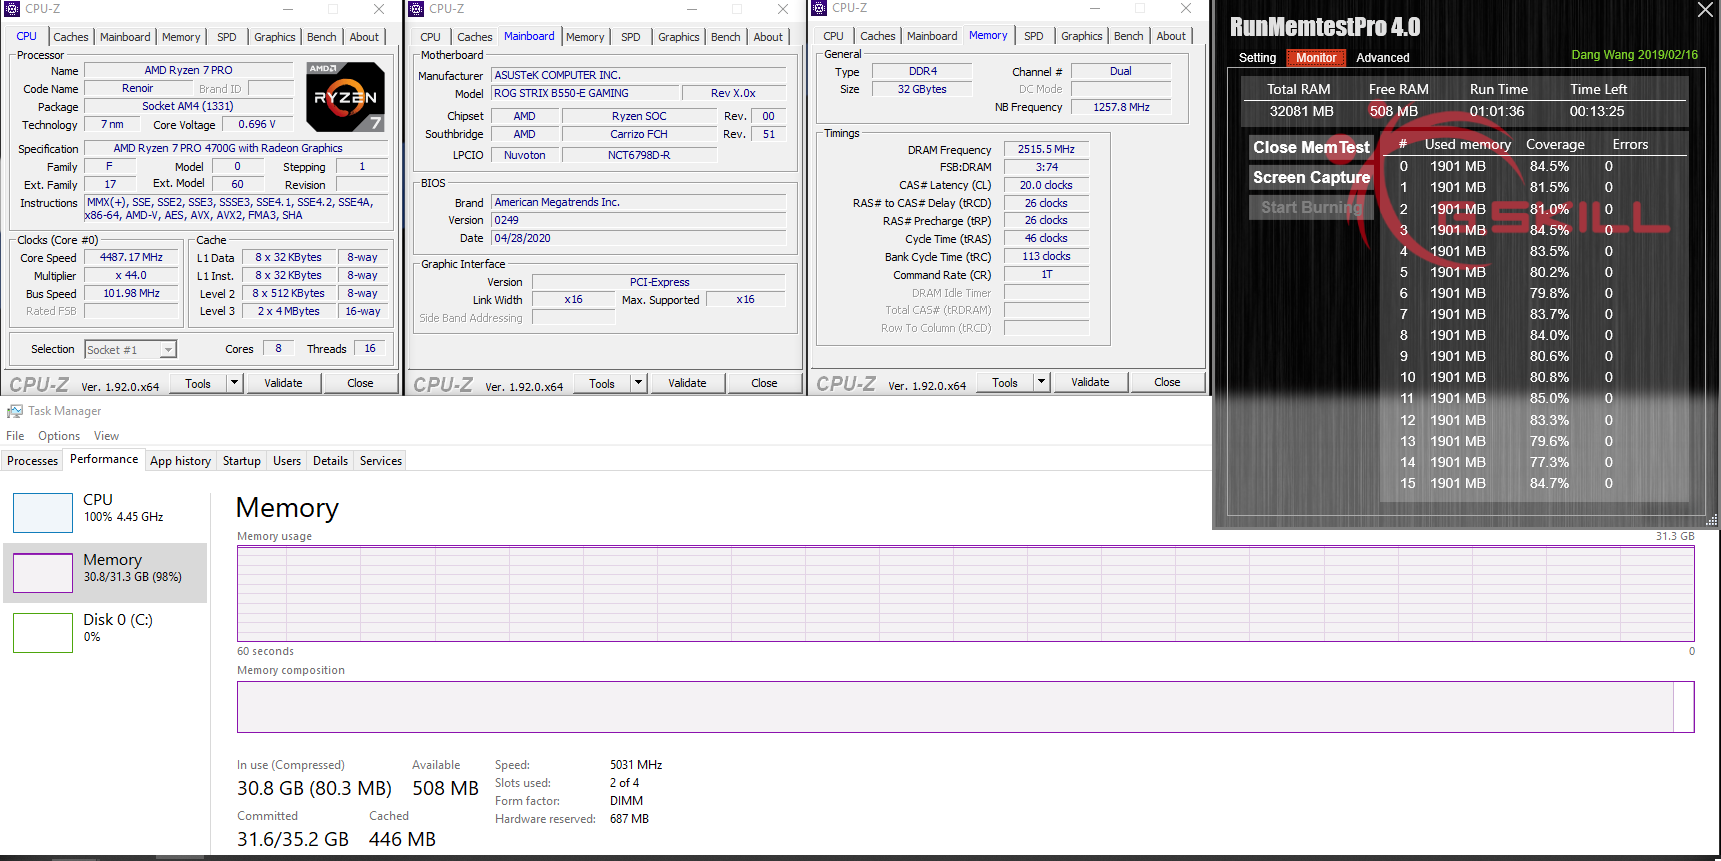Screen dimensions: 1721x861
Task: Open Advanced tab in RunMemtestPro
Action: click(x=1383, y=58)
